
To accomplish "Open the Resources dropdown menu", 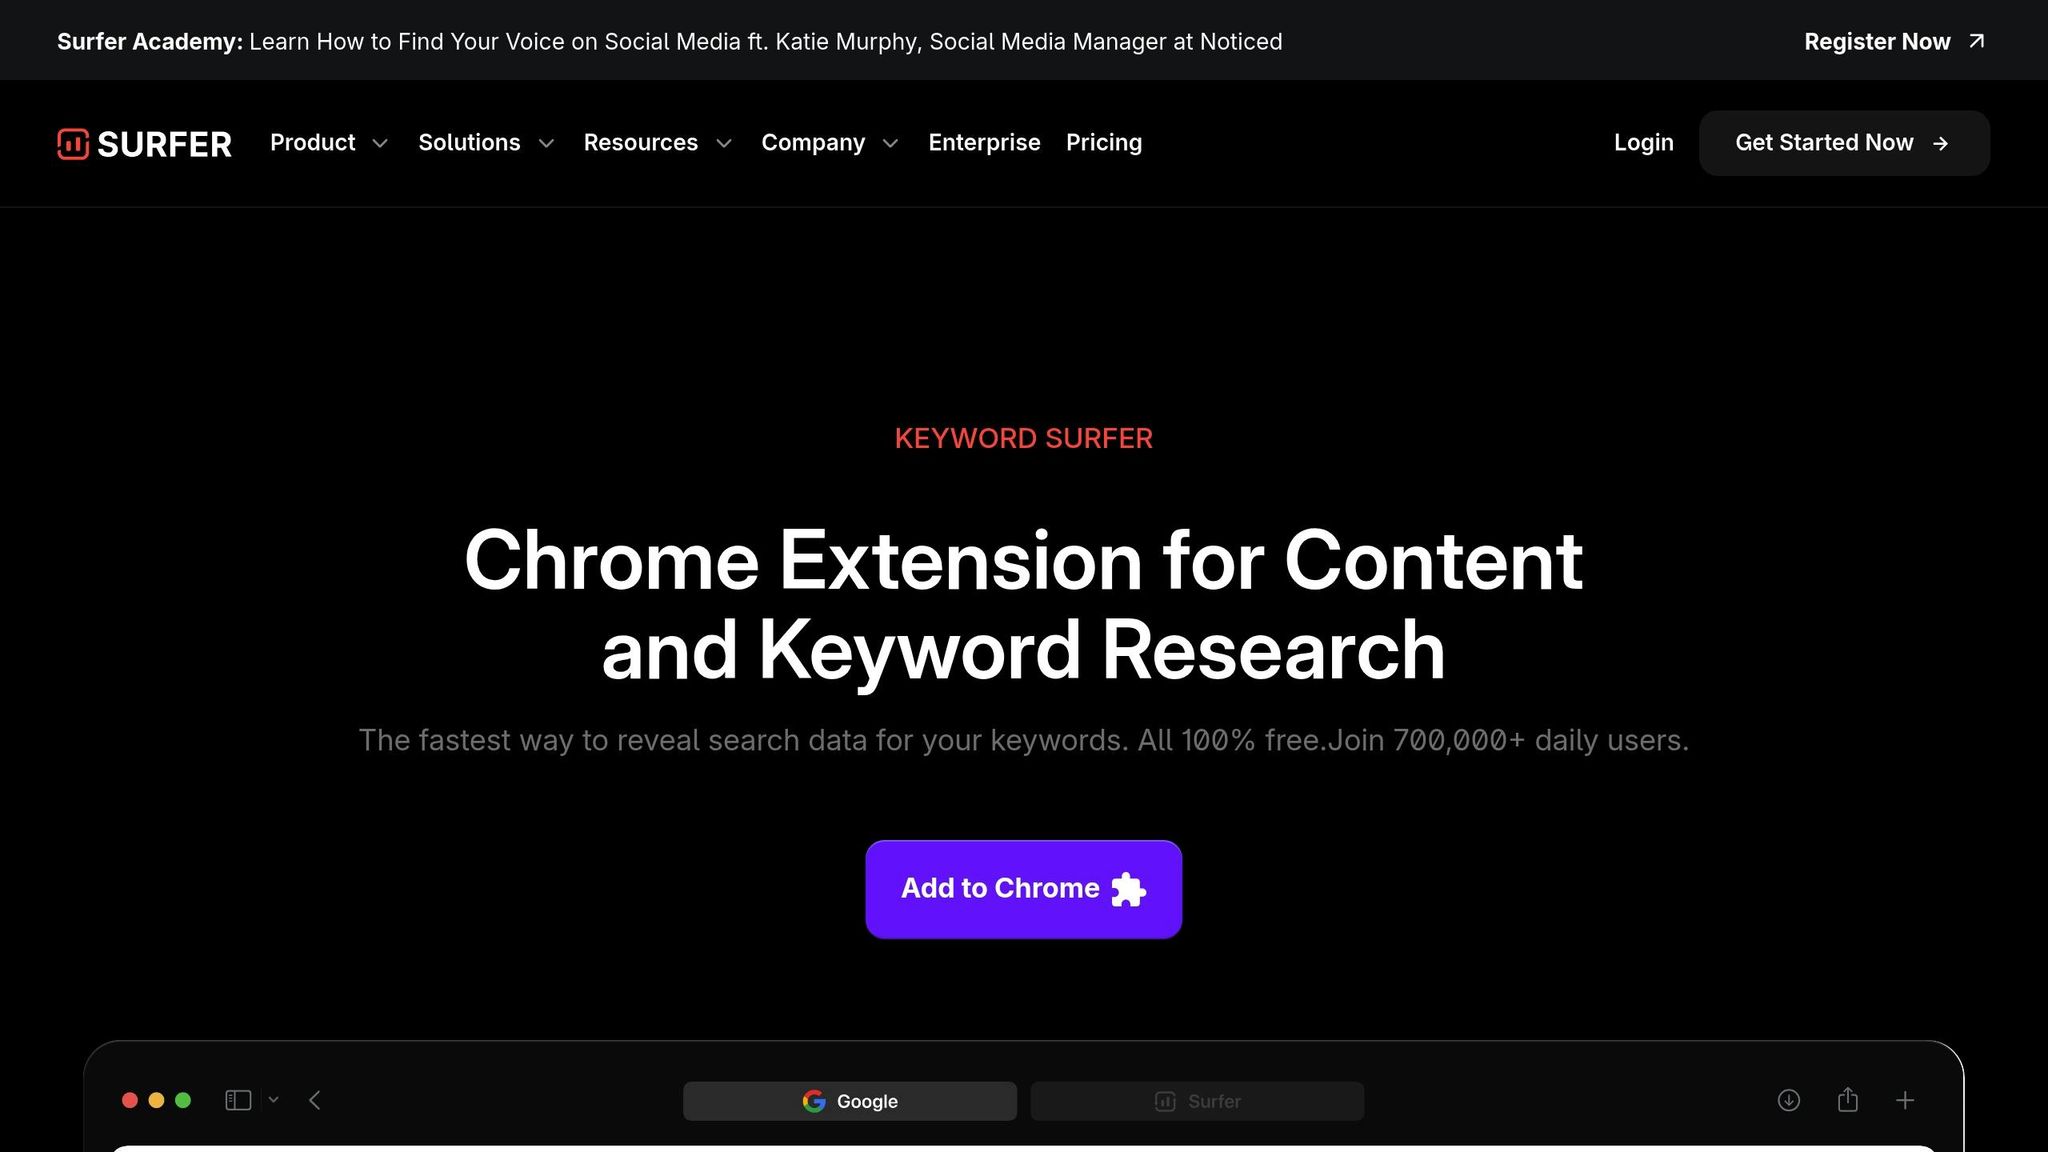I will (x=657, y=143).
